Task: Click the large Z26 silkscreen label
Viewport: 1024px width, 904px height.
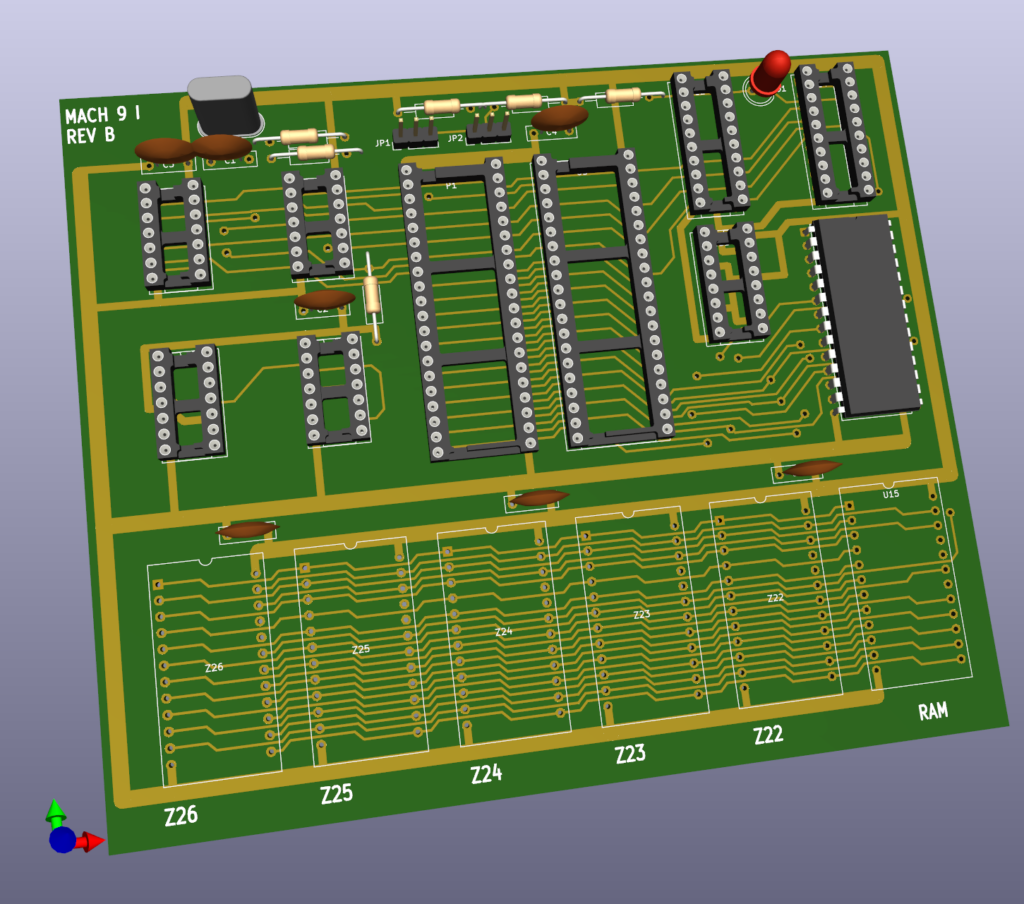Action: (181, 816)
